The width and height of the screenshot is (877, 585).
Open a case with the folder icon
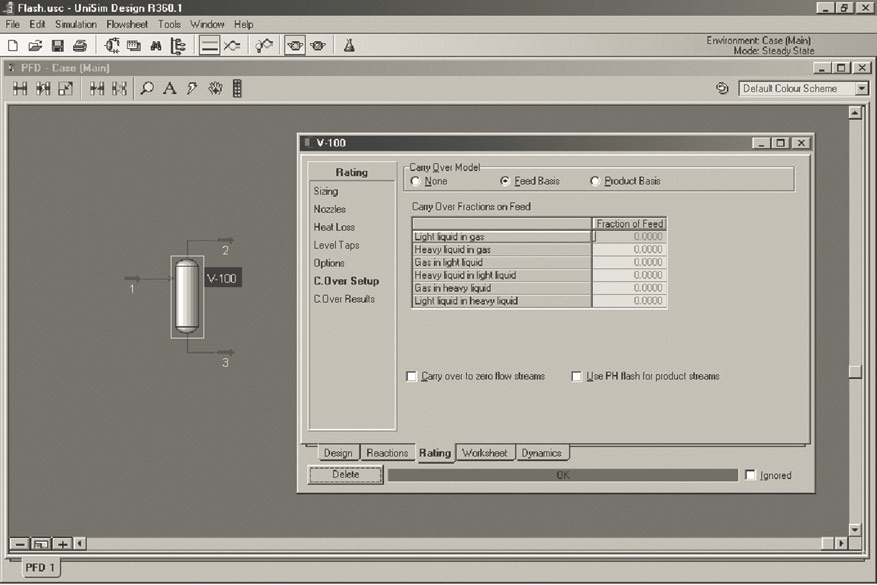pos(35,45)
